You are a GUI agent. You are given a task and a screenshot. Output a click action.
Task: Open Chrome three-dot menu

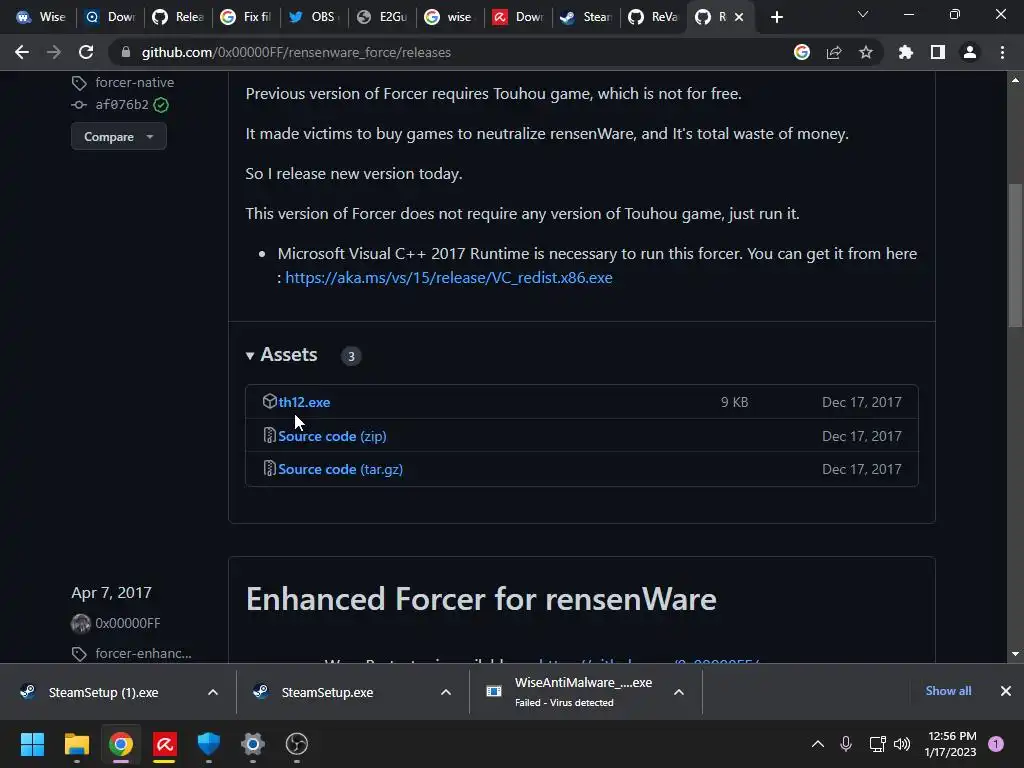point(1002,52)
